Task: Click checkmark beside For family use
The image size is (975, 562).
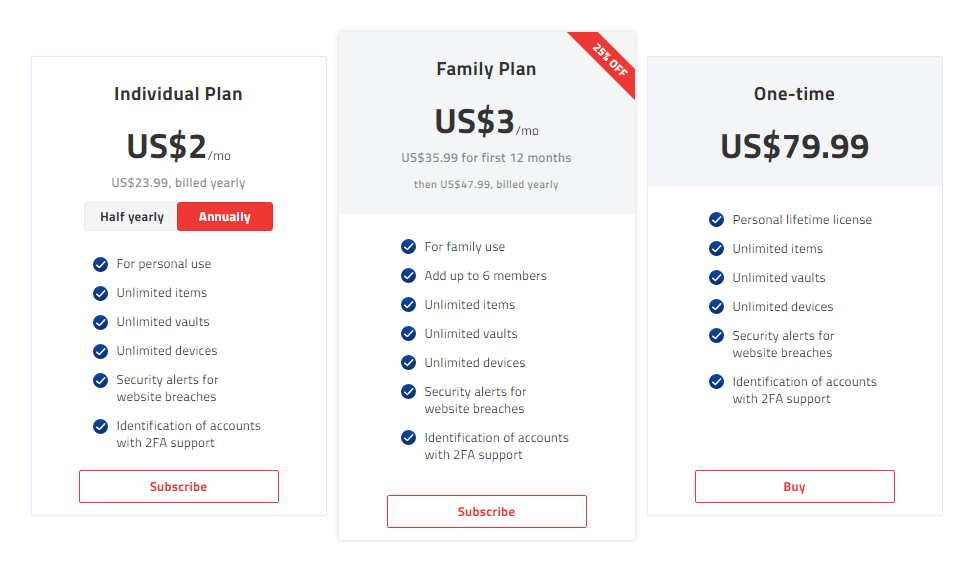Action: 408,247
